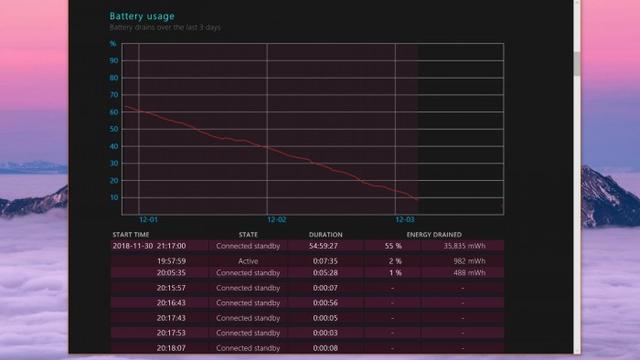Click the 0:00:05 duration value
This screenshot has width=640, height=360.
(325, 318)
